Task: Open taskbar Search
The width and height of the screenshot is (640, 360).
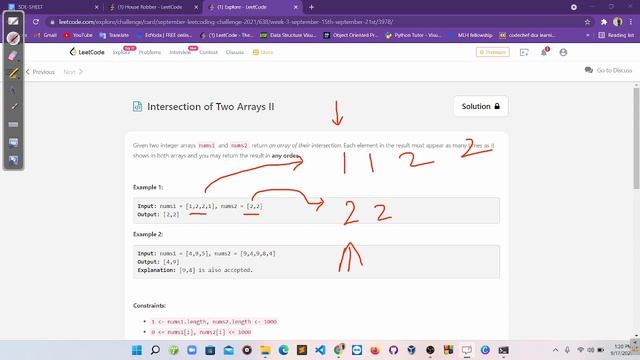Action: [155, 350]
